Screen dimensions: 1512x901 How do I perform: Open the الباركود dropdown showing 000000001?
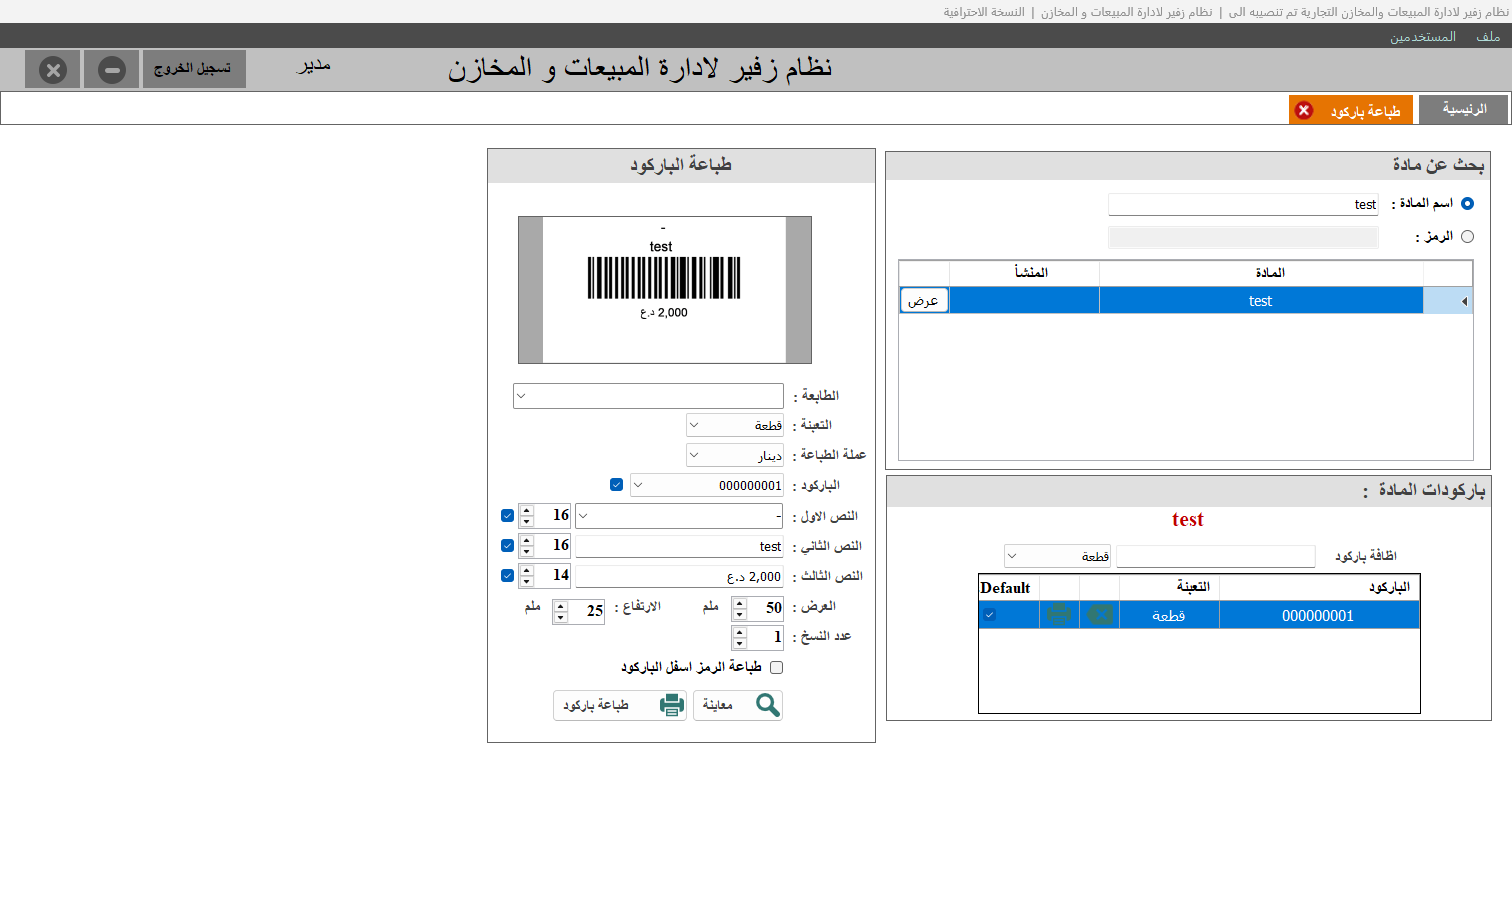coord(707,485)
